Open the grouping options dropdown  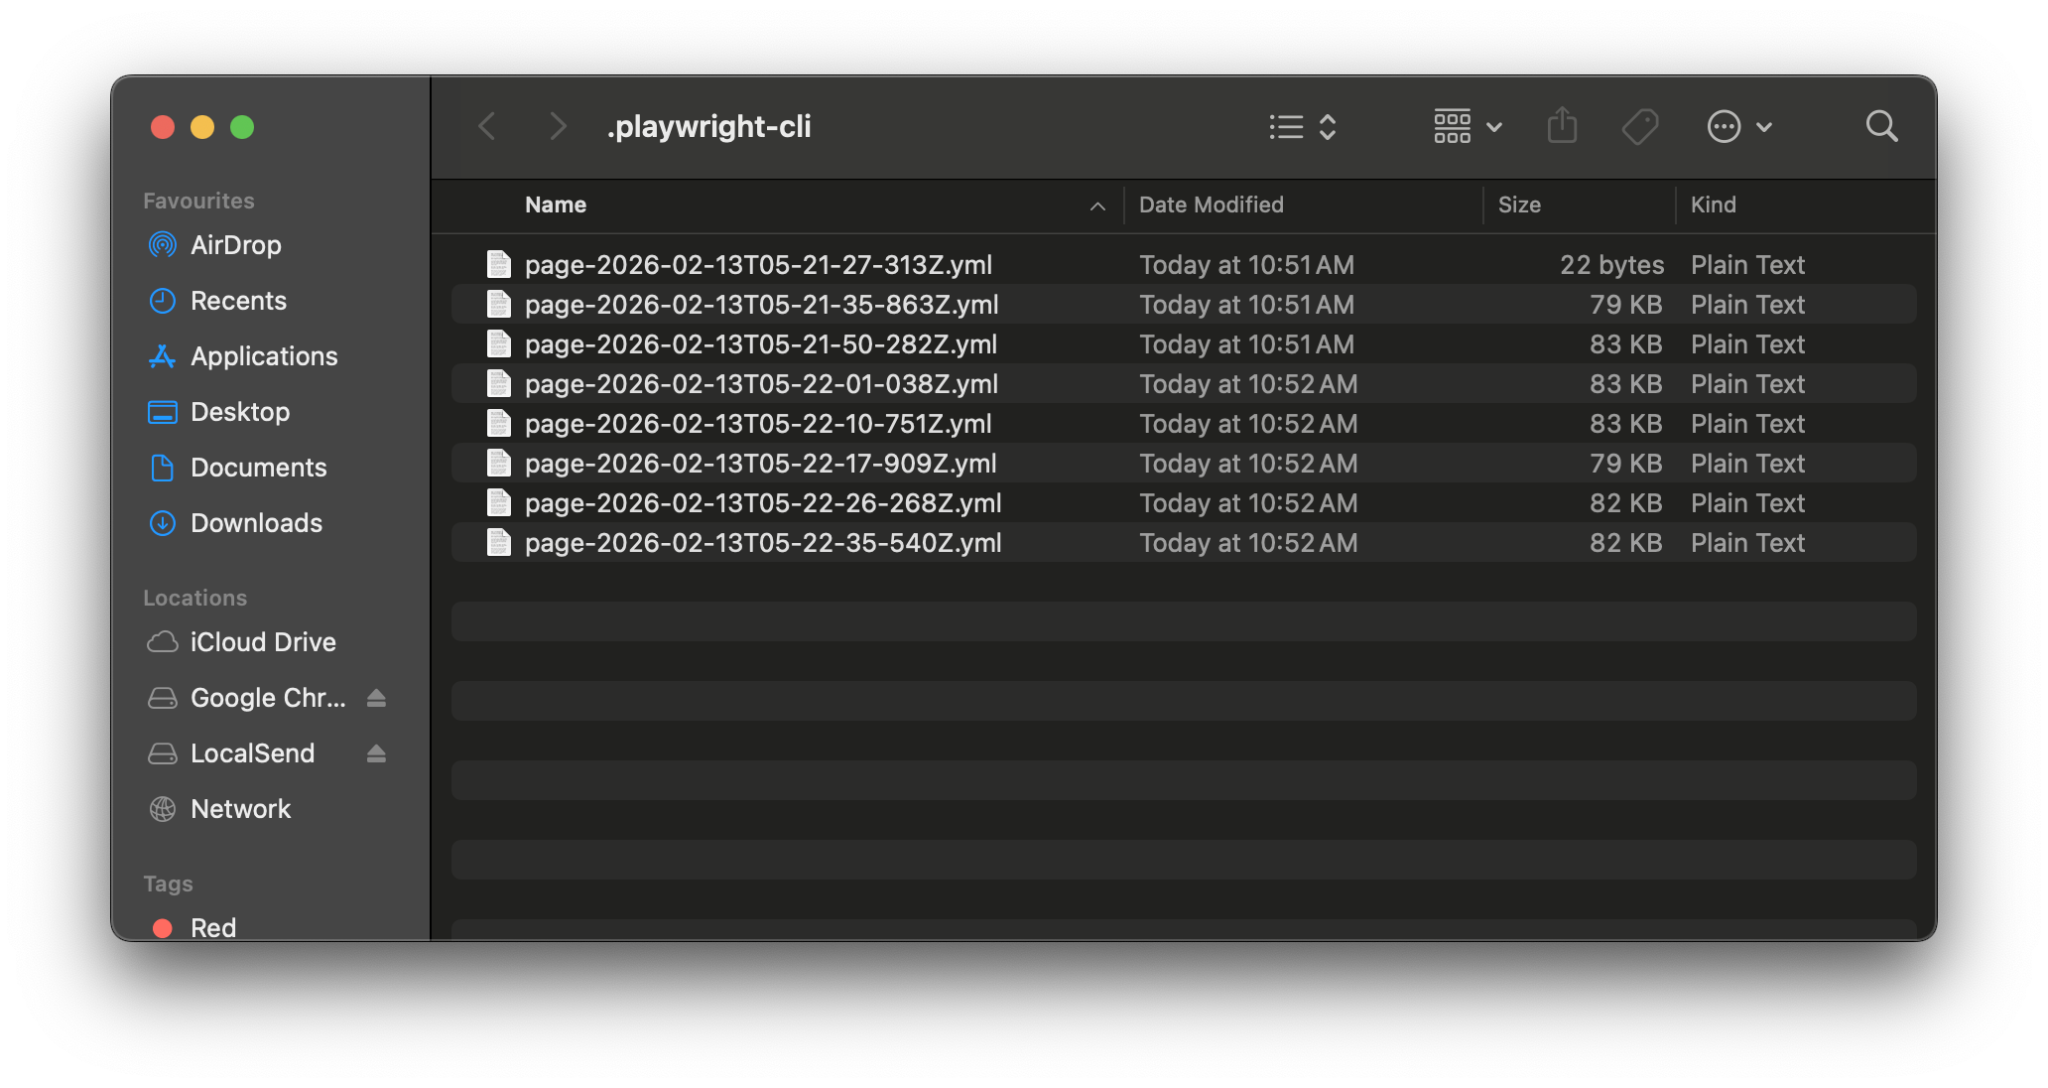point(1466,126)
